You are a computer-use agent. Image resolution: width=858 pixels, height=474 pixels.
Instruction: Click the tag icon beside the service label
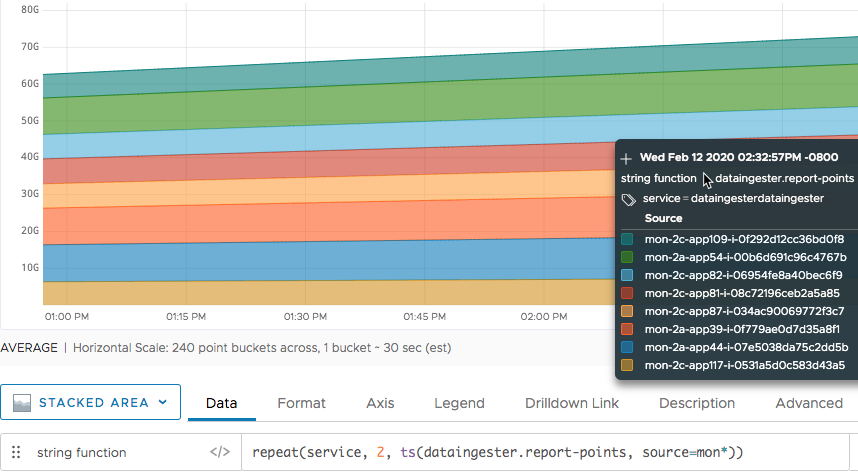pyautogui.click(x=628, y=199)
